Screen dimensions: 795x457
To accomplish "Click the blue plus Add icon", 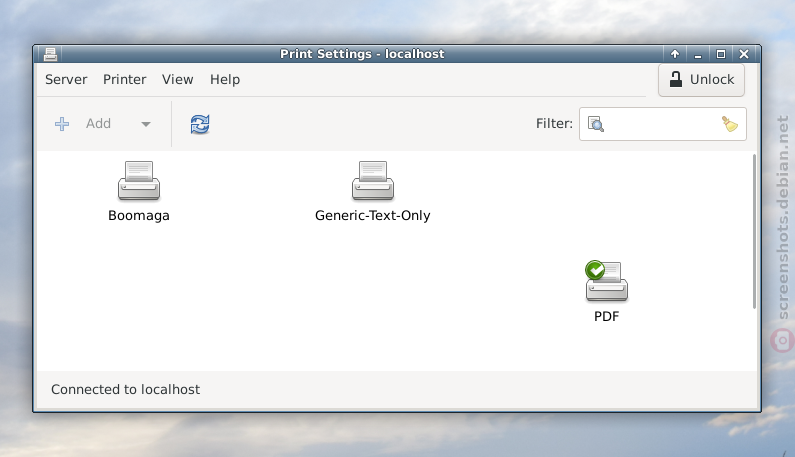I will [62, 124].
